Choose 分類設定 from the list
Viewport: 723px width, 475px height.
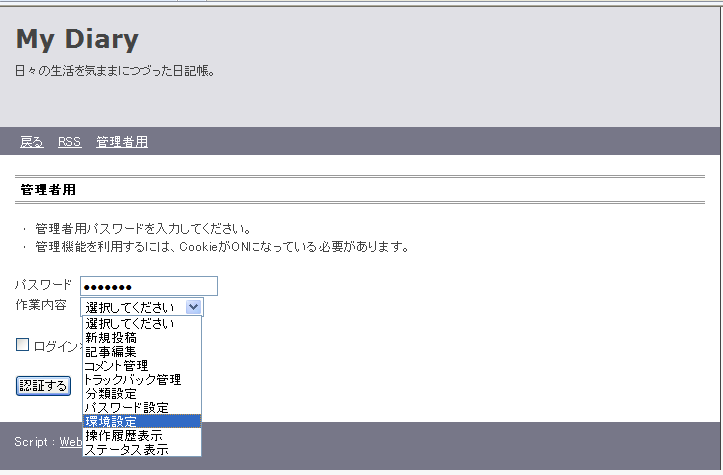[111, 394]
